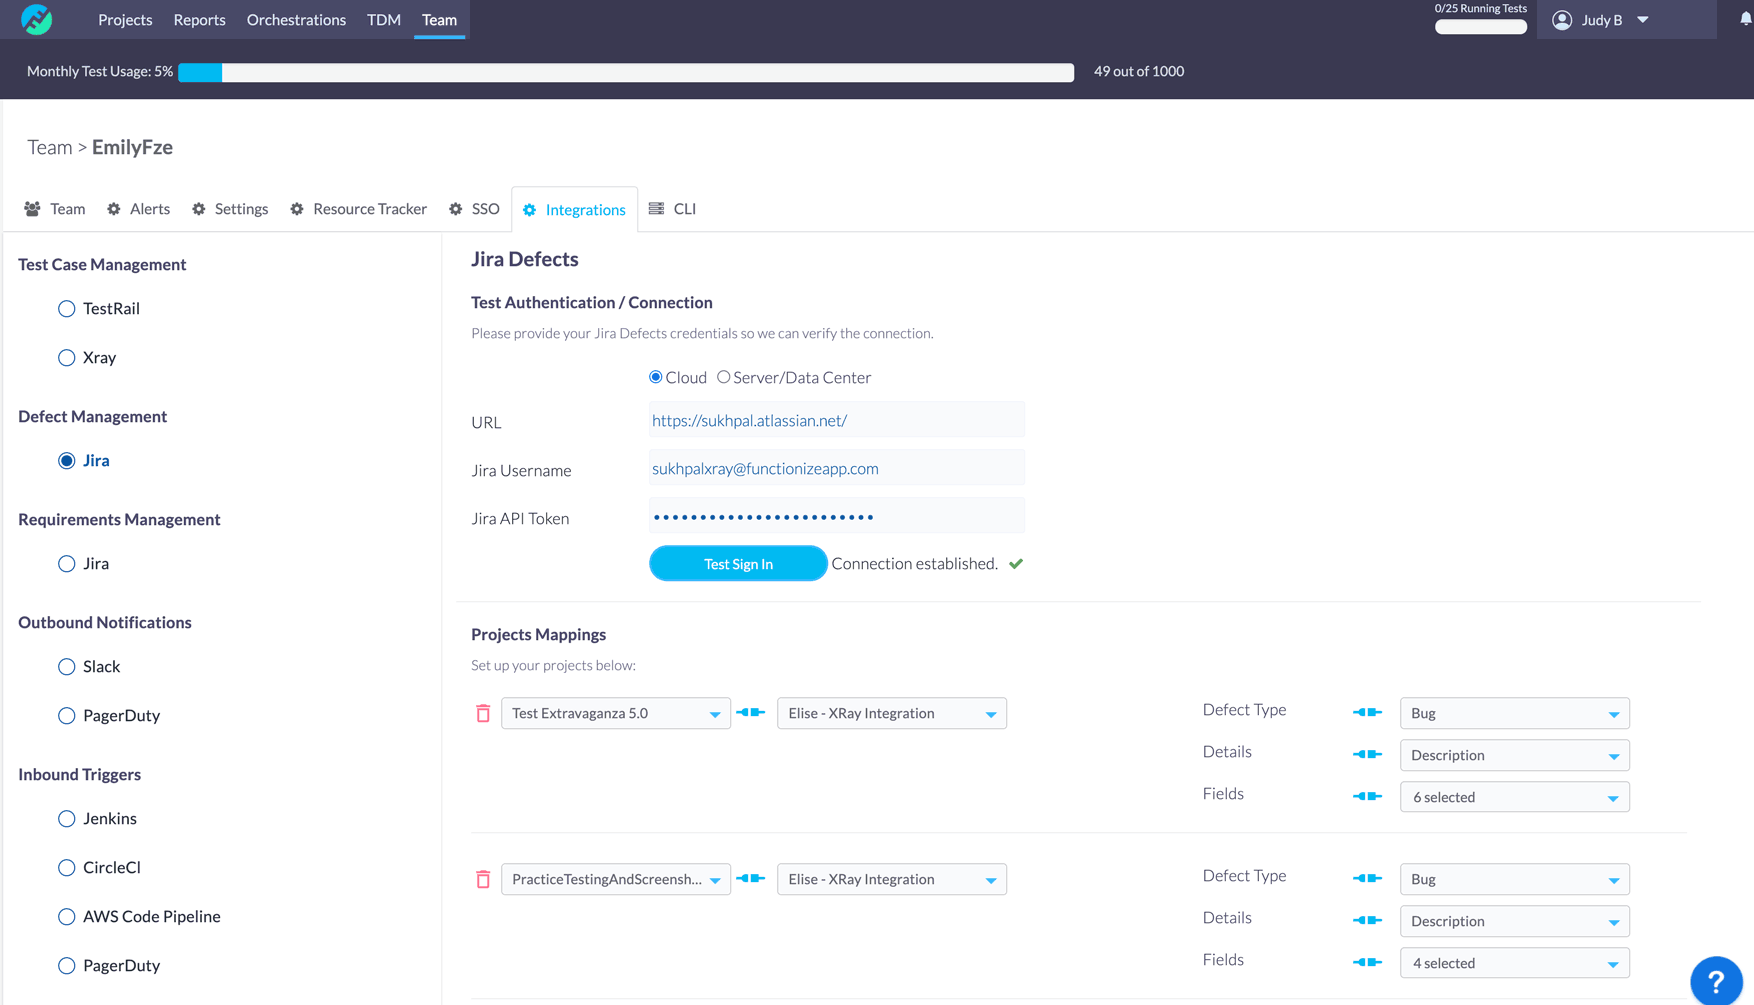
Task: Click the gear icon beside Settings
Action: 199,209
